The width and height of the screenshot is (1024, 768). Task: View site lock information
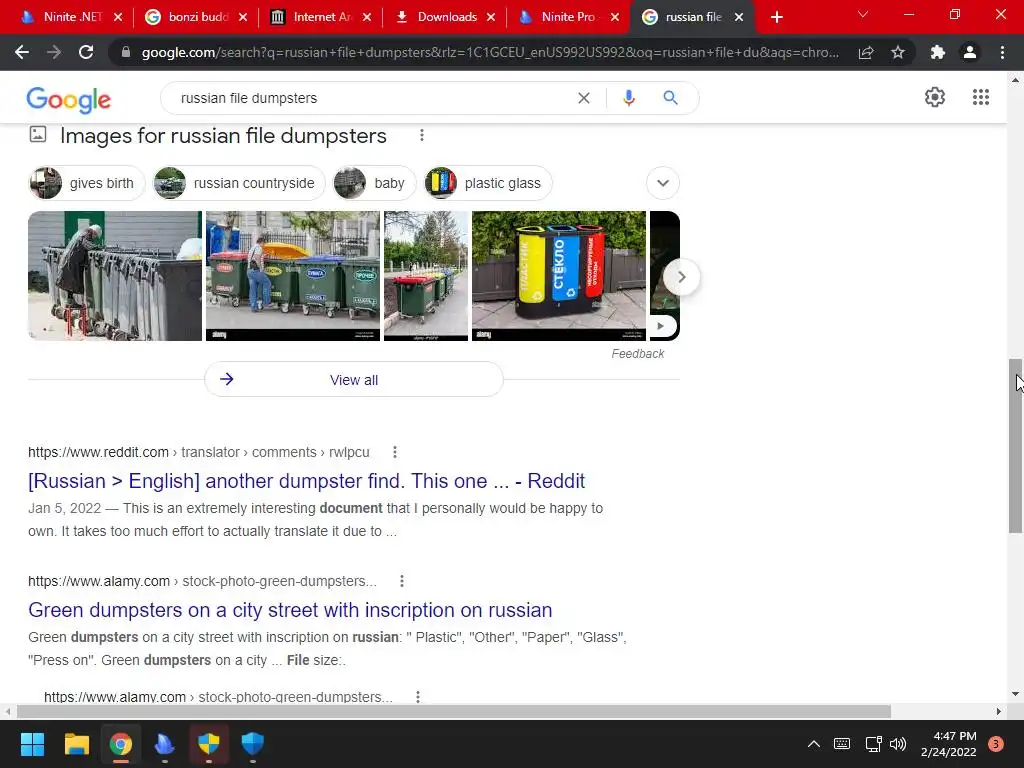pyautogui.click(x=126, y=52)
